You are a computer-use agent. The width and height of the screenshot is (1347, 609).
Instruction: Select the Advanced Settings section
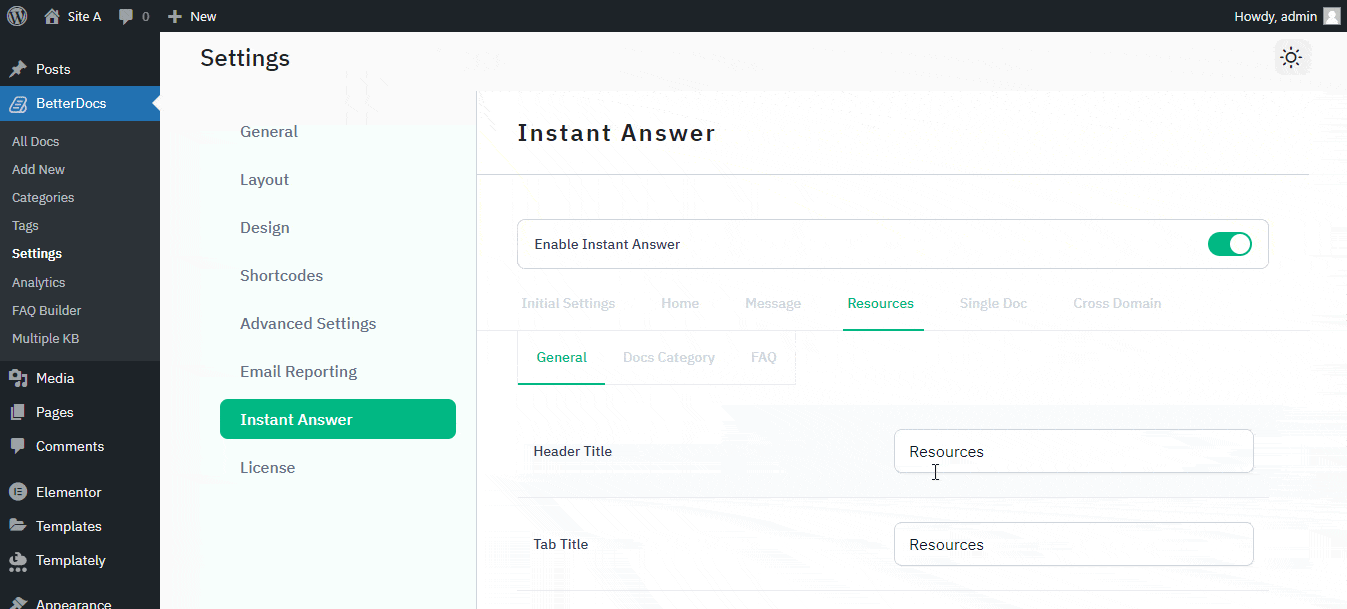tap(307, 323)
